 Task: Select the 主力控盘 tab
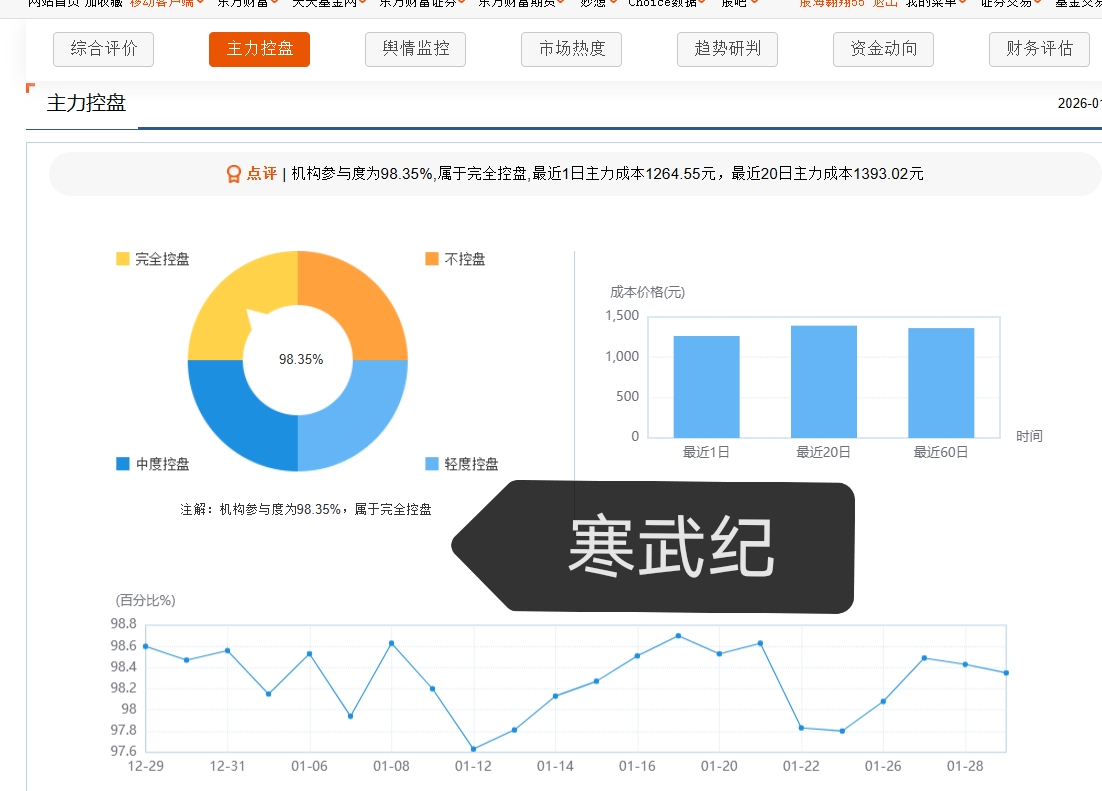click(x=259, y=49)
